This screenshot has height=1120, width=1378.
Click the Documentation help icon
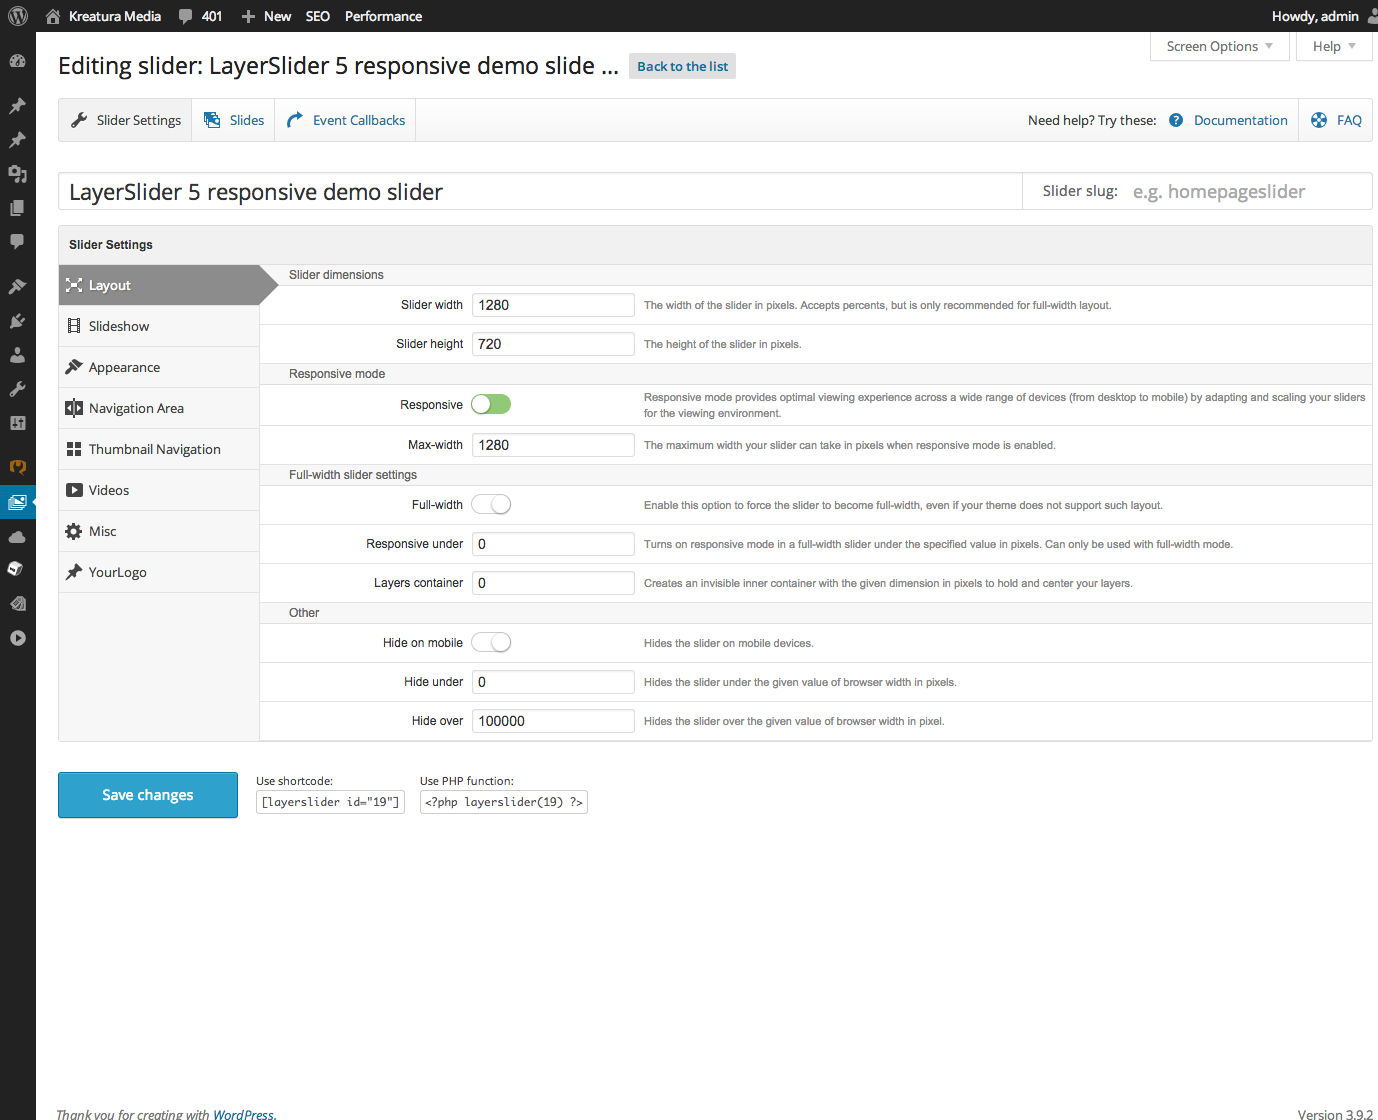click(x=1176, y=119)
